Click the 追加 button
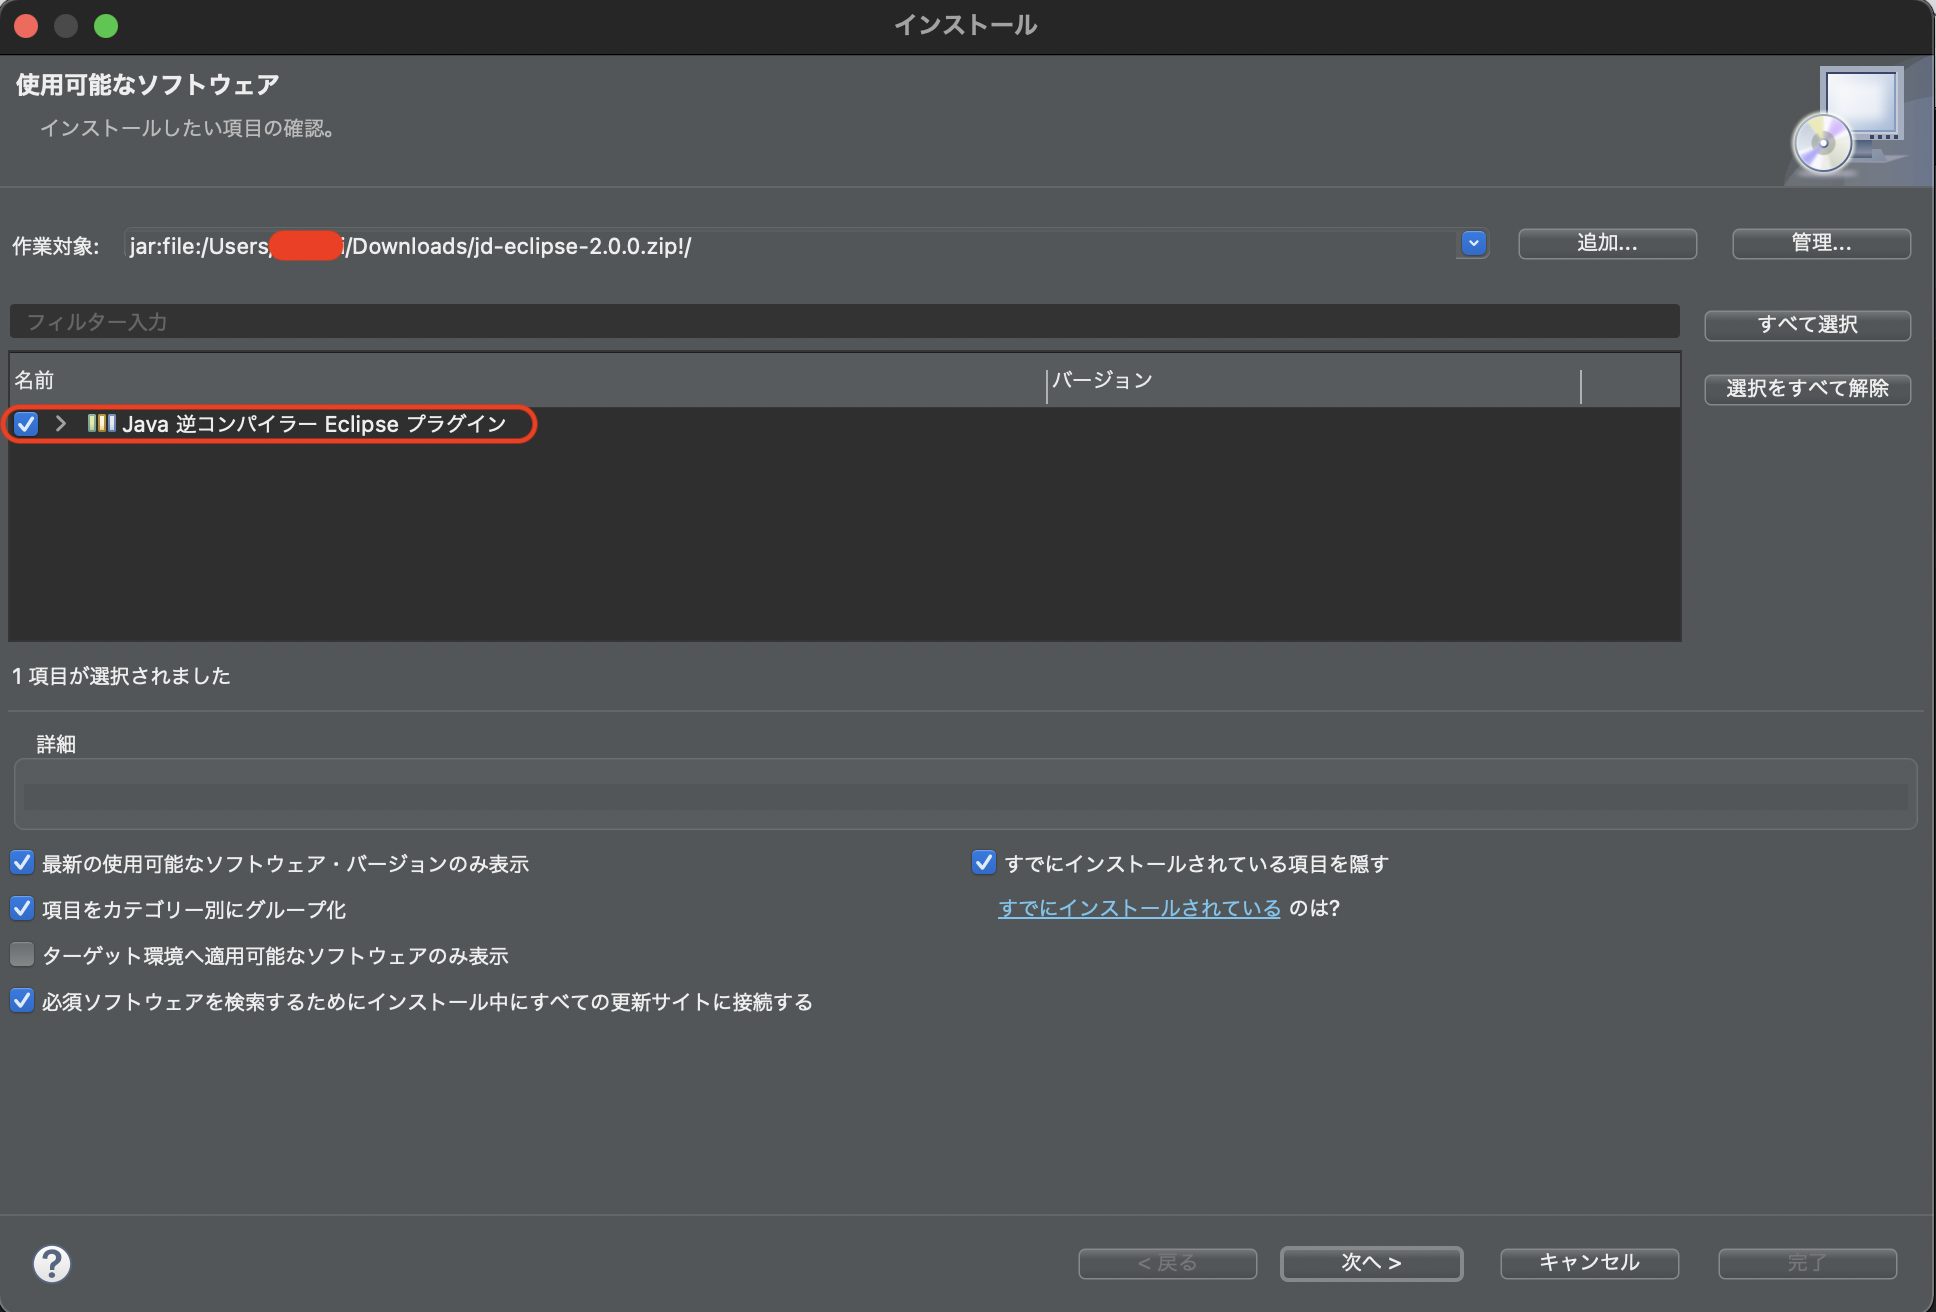Screen dimensions: 1936x1312 pyautogui.click(x=1606, y=243)
